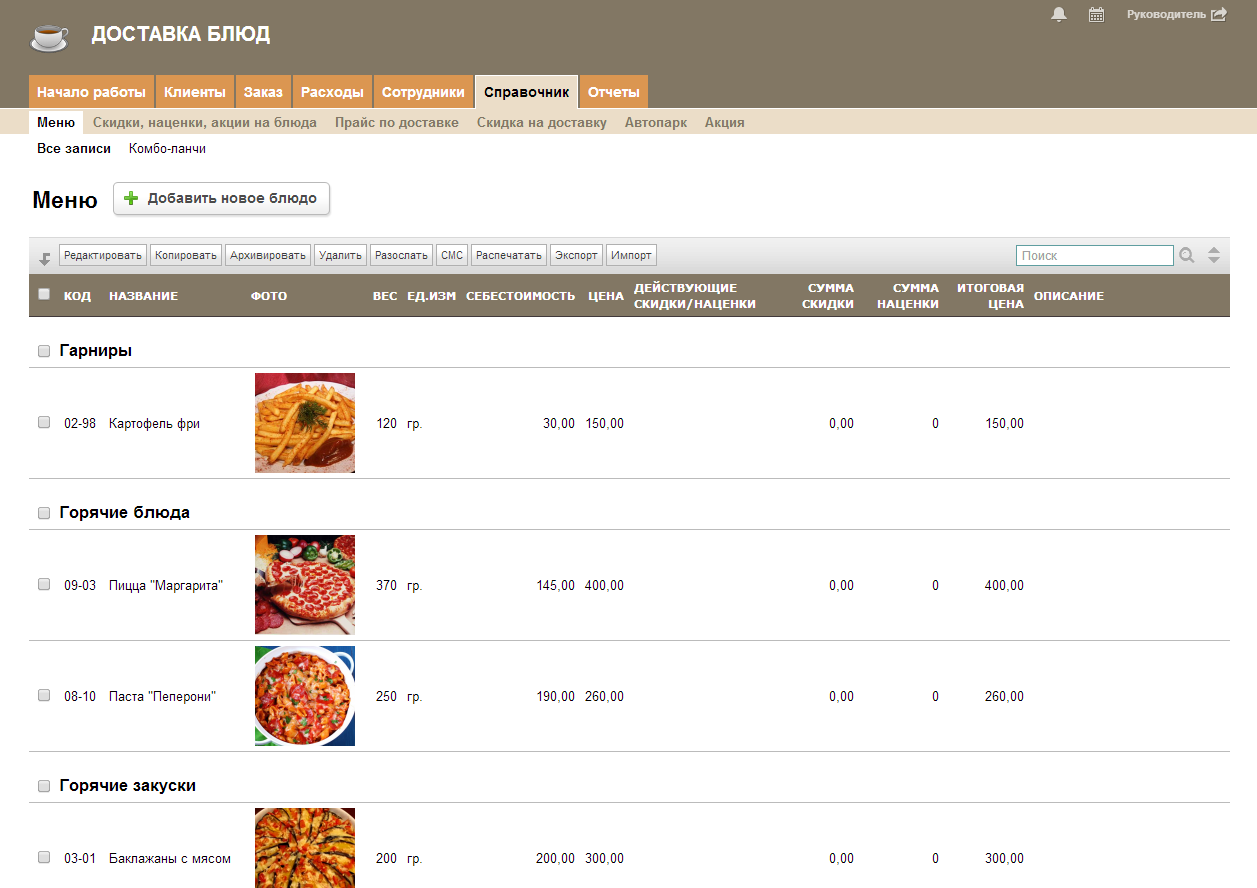
Task: Sort table by the Цена column header
Action: (606, 296)
